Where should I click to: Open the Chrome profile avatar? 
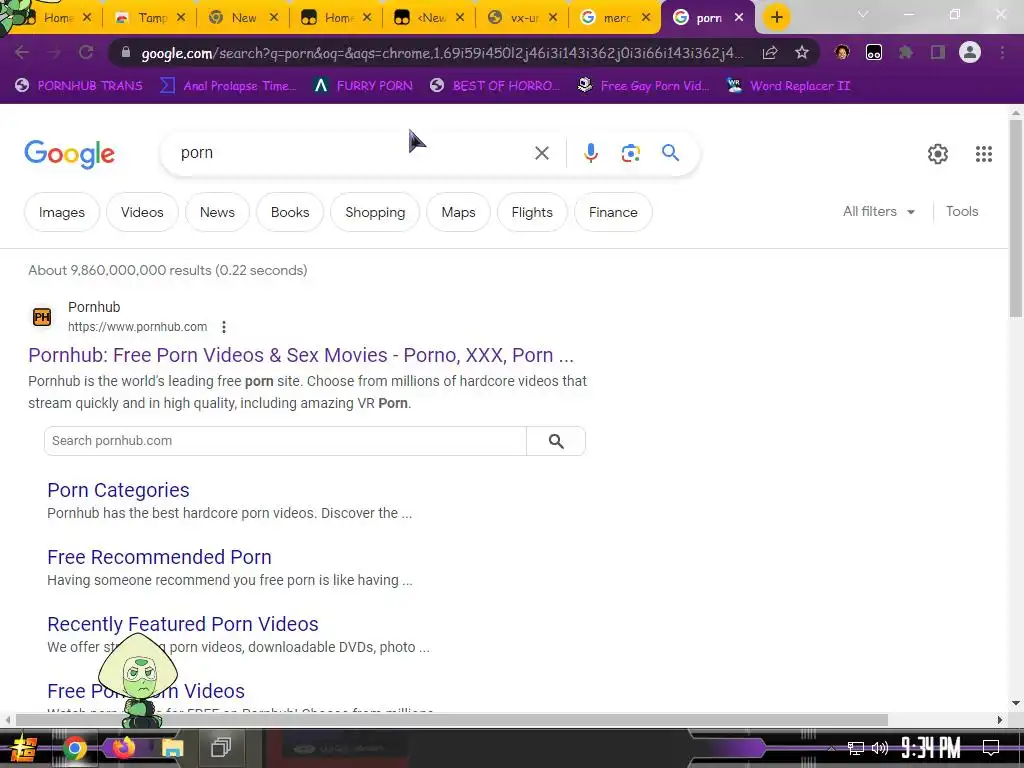[970, 52]
